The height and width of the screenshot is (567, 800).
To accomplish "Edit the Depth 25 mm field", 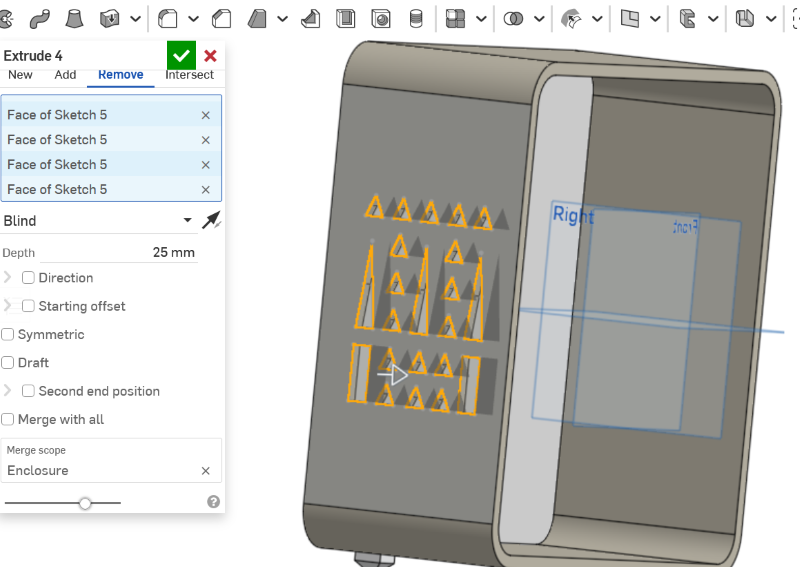I will [118, 252].
